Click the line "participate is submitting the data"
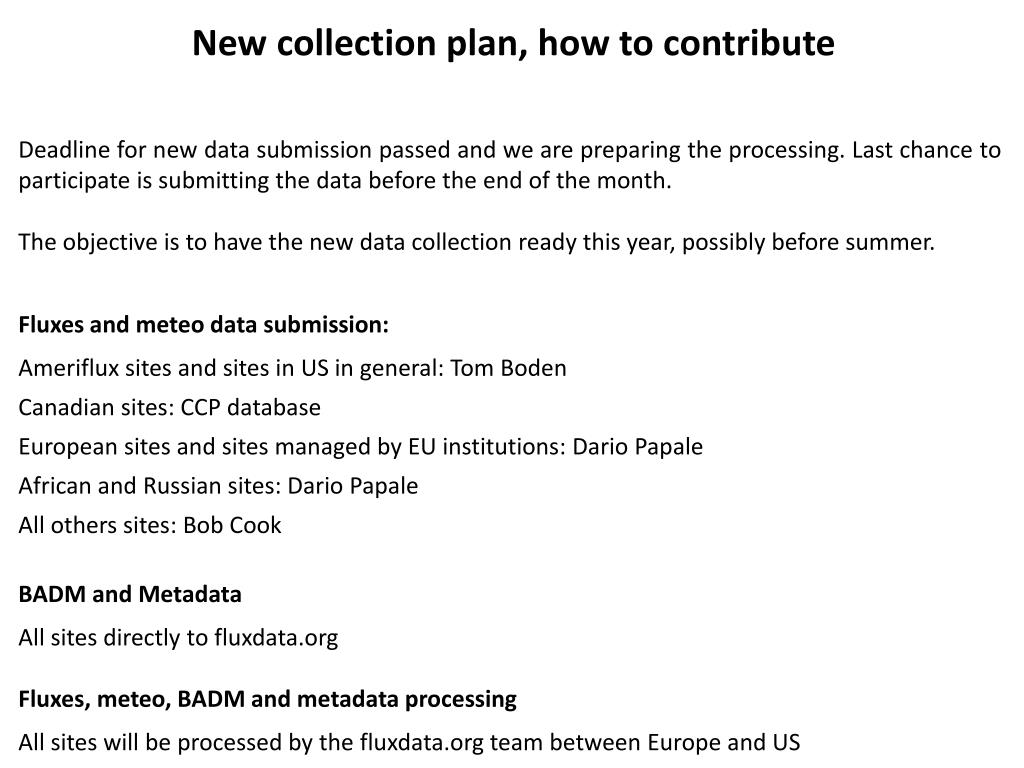The height and width of the screenshot is (768, 1024). (345, 180)
